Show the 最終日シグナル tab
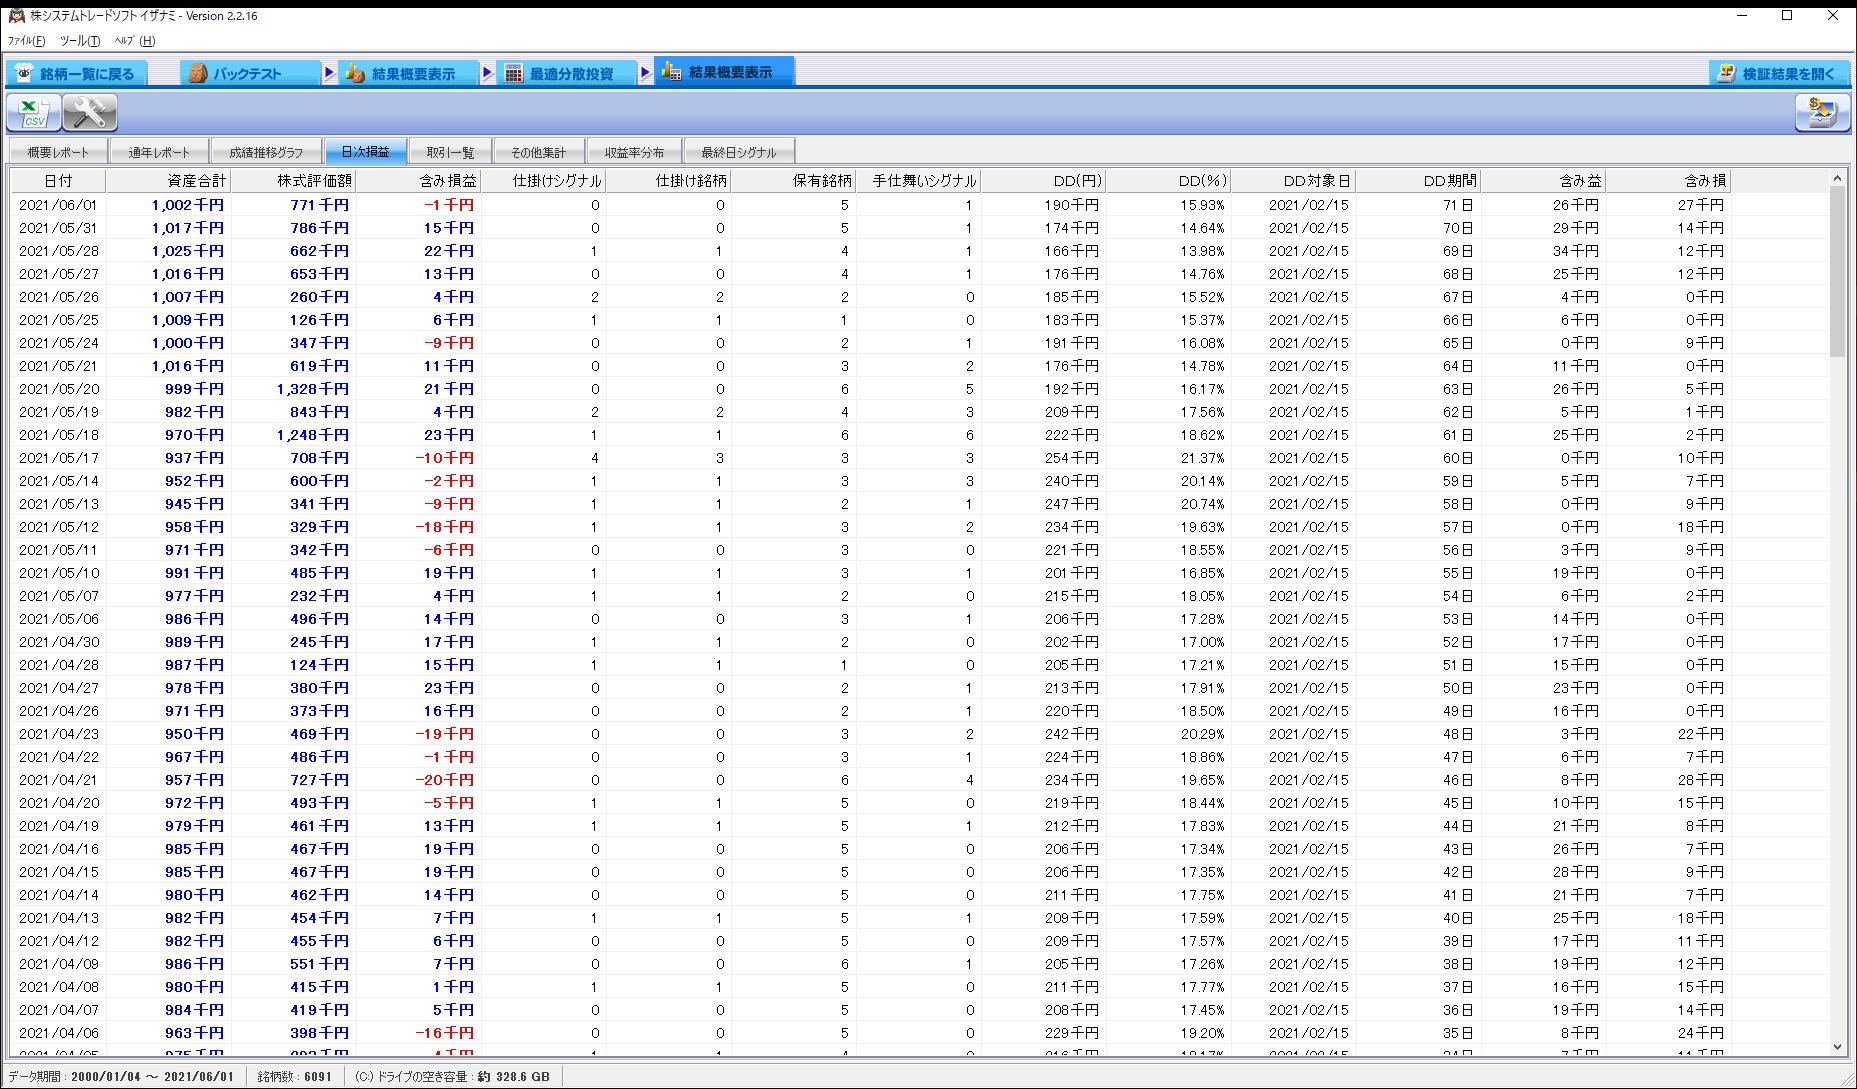 point(738,152)
